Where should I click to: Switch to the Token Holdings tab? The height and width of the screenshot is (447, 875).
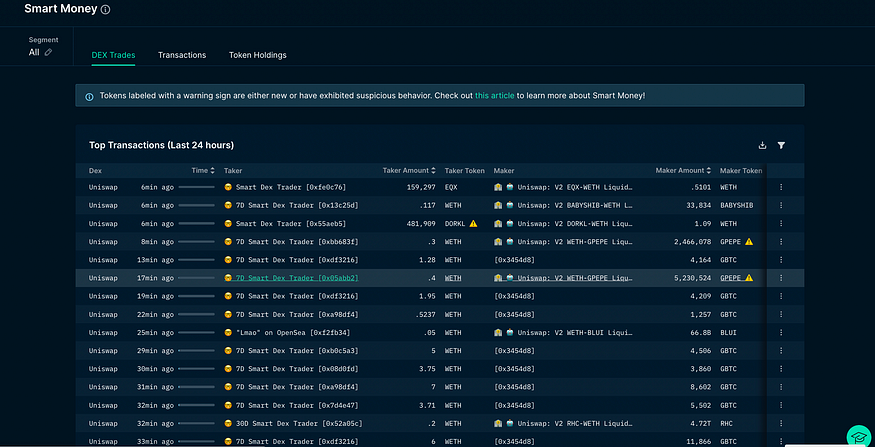pyautogui.click(x=258, y=55)
